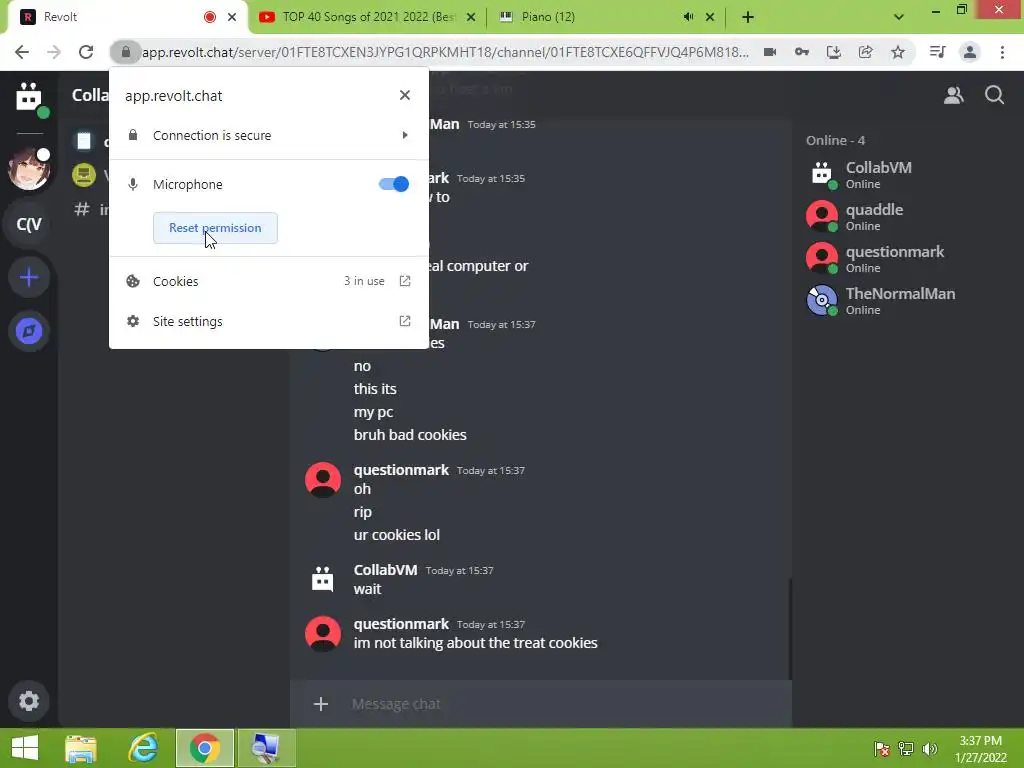Image resolution: width=1024 pixels, height=768 pixels.
Task: Switch to TOP 40 Songs YouTube tab
Action: pos(368,17)
